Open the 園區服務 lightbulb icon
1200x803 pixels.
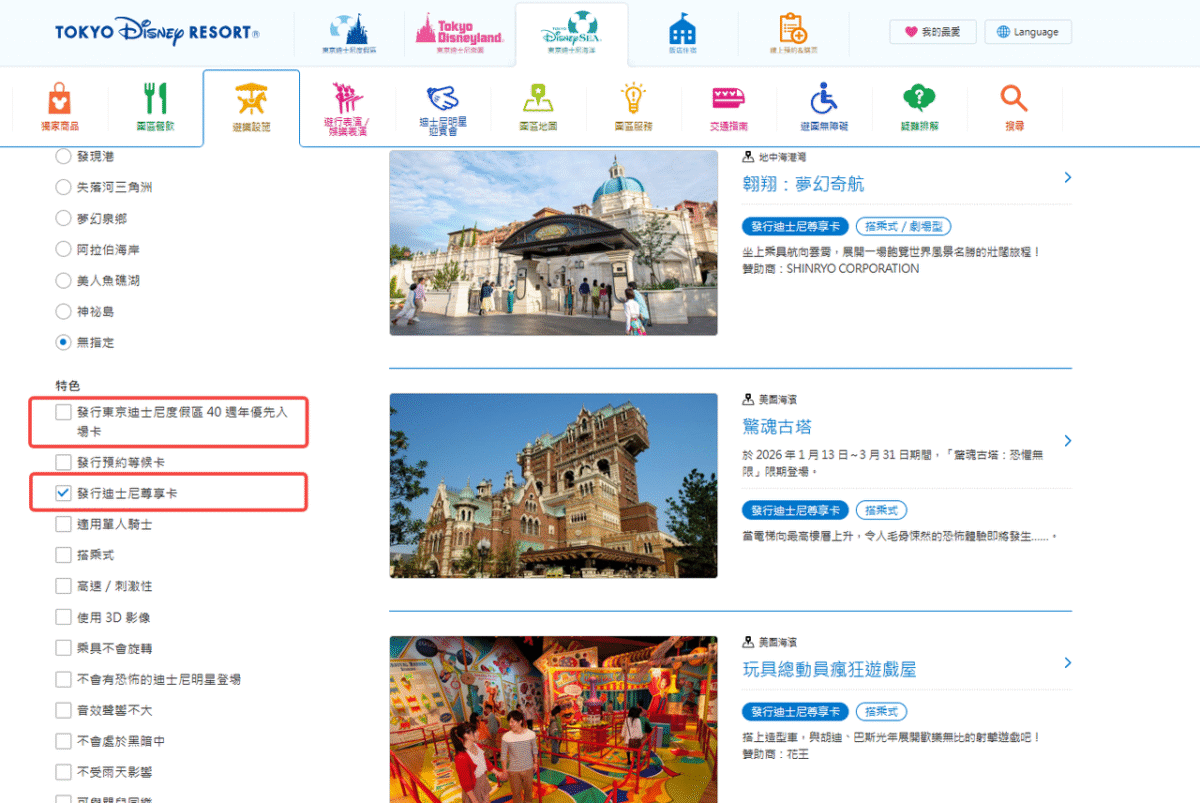click(633, 100)
